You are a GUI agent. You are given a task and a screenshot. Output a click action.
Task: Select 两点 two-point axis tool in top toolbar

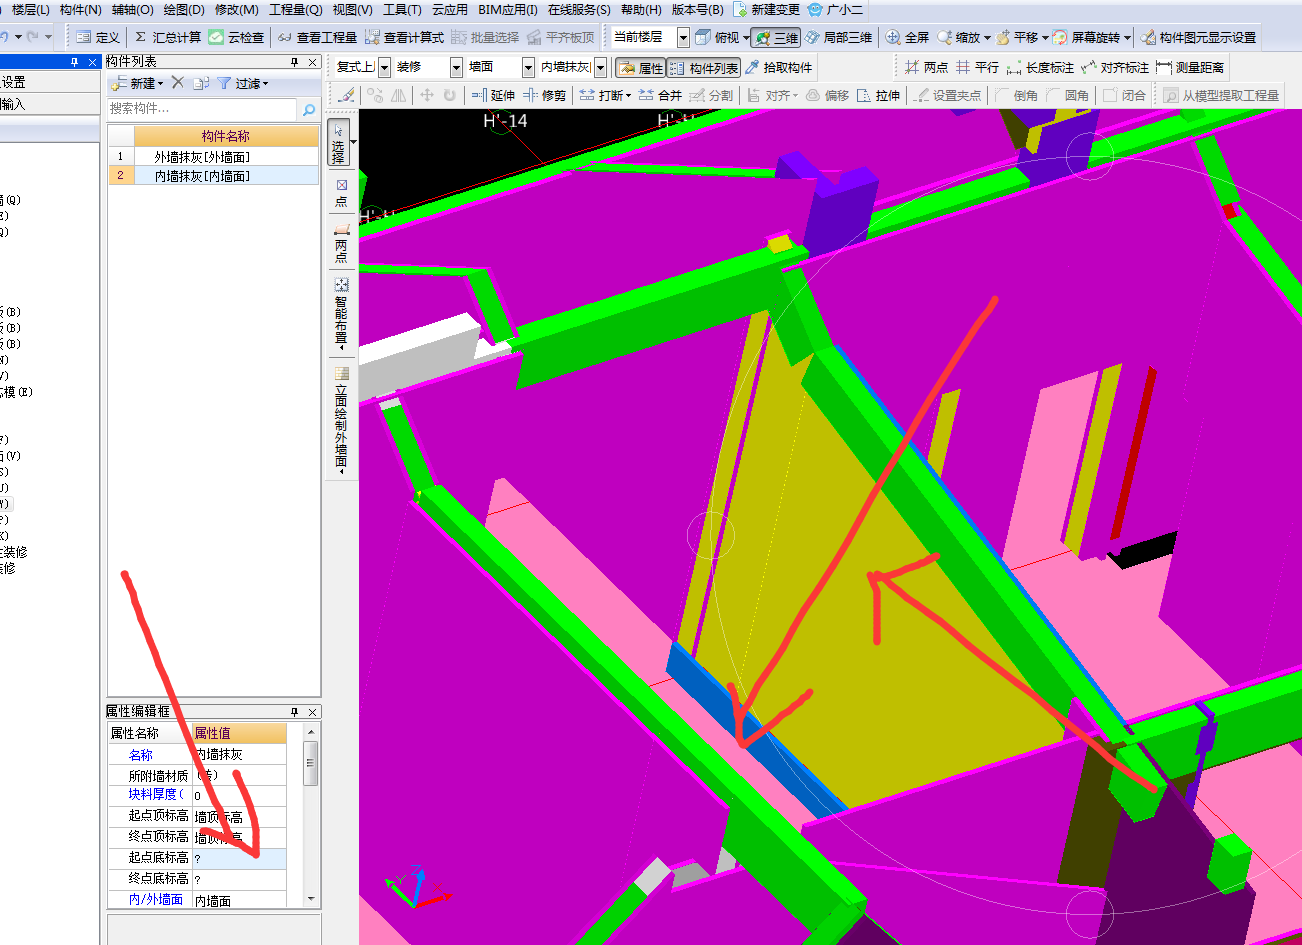point(926,67)
